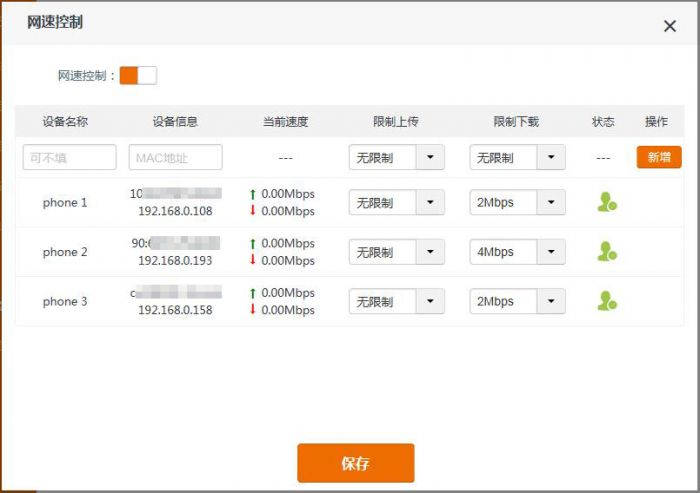Close the 网速控制 dialog
The image size is (700, 493).
pyautogui.click(x=670, y=26)
